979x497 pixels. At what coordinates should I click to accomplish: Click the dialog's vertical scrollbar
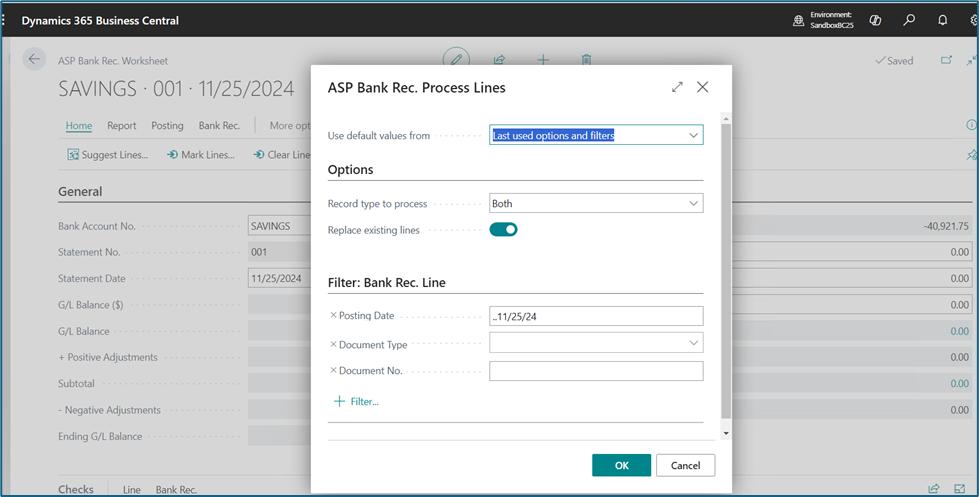(x=726, y=272)
